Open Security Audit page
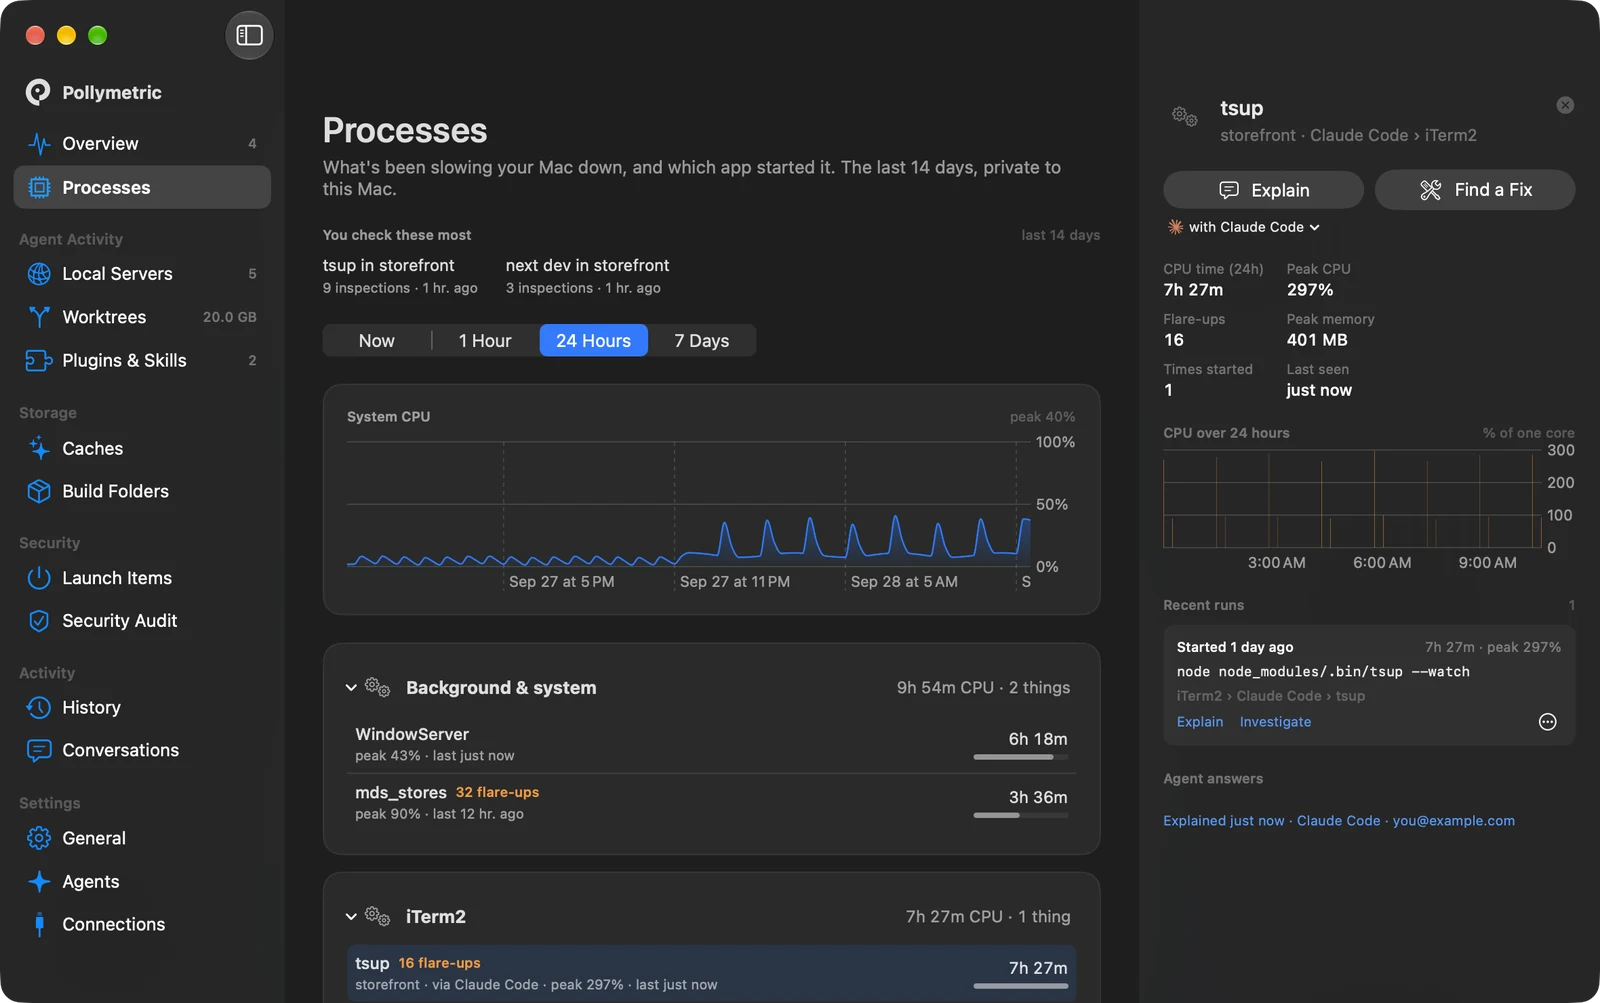This screenshot has width=1600, height=1003. pyautogui.click(x=142, y=621)
